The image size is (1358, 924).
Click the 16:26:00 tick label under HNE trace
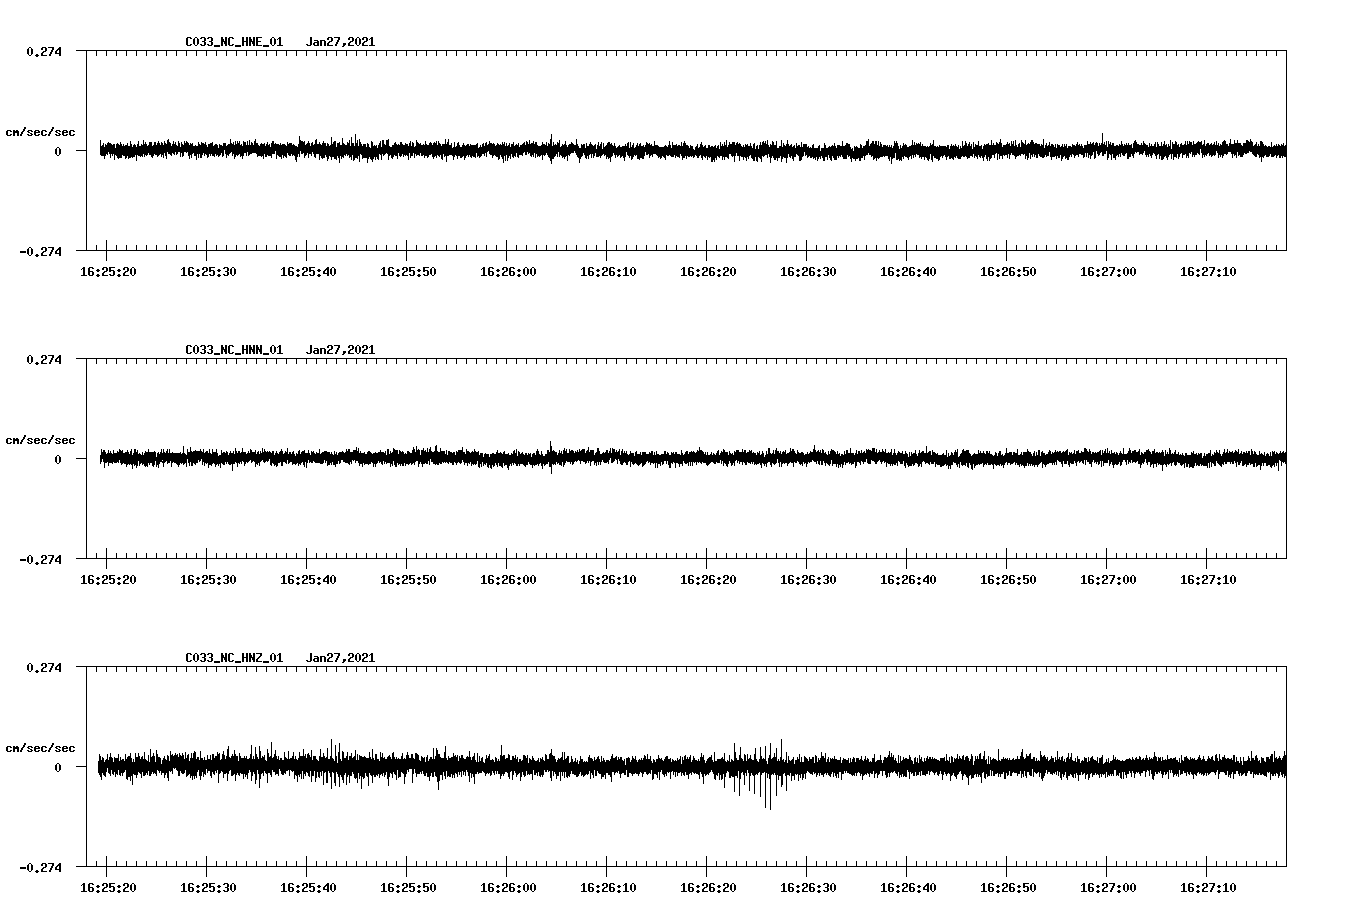pyautogui.click(x=510, y=269)
